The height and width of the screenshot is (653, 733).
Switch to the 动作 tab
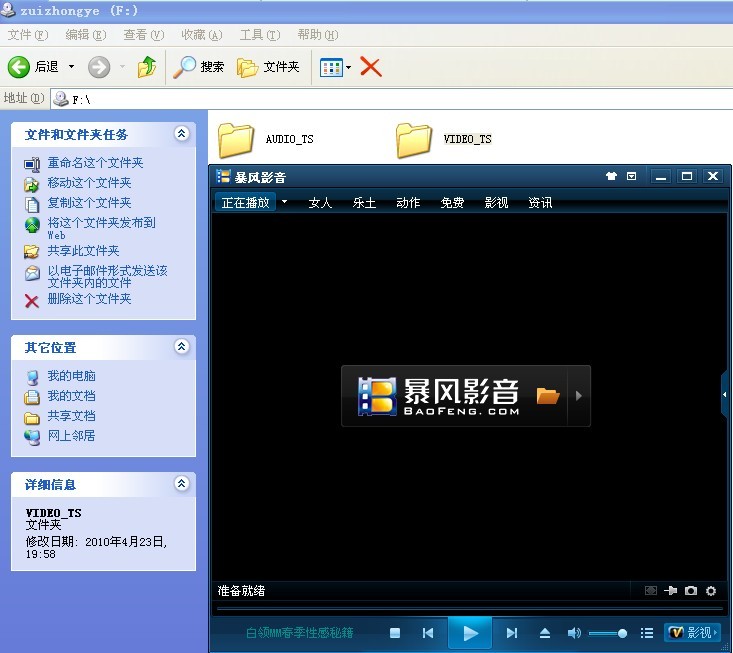[408, 203]
